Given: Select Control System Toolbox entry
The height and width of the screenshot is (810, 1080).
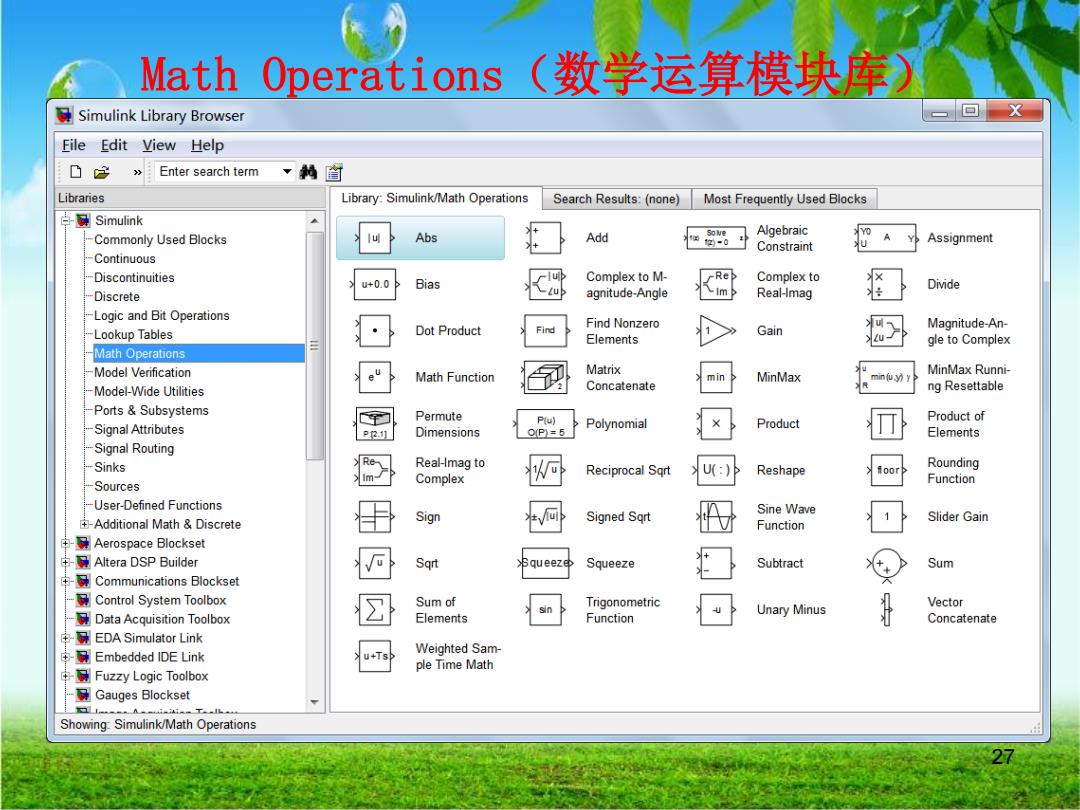Looking at the screenshot, I should [160, 601].
